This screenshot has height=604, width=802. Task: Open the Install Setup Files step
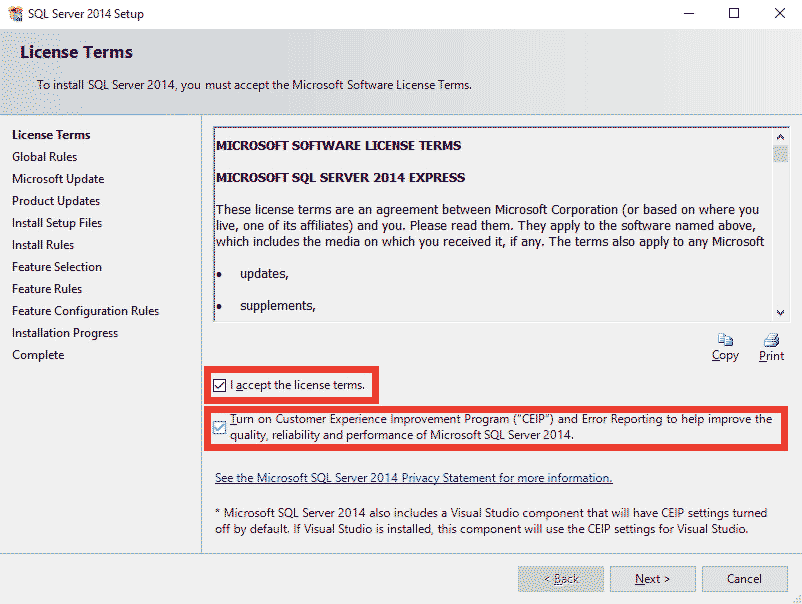[x=56, y=222]
